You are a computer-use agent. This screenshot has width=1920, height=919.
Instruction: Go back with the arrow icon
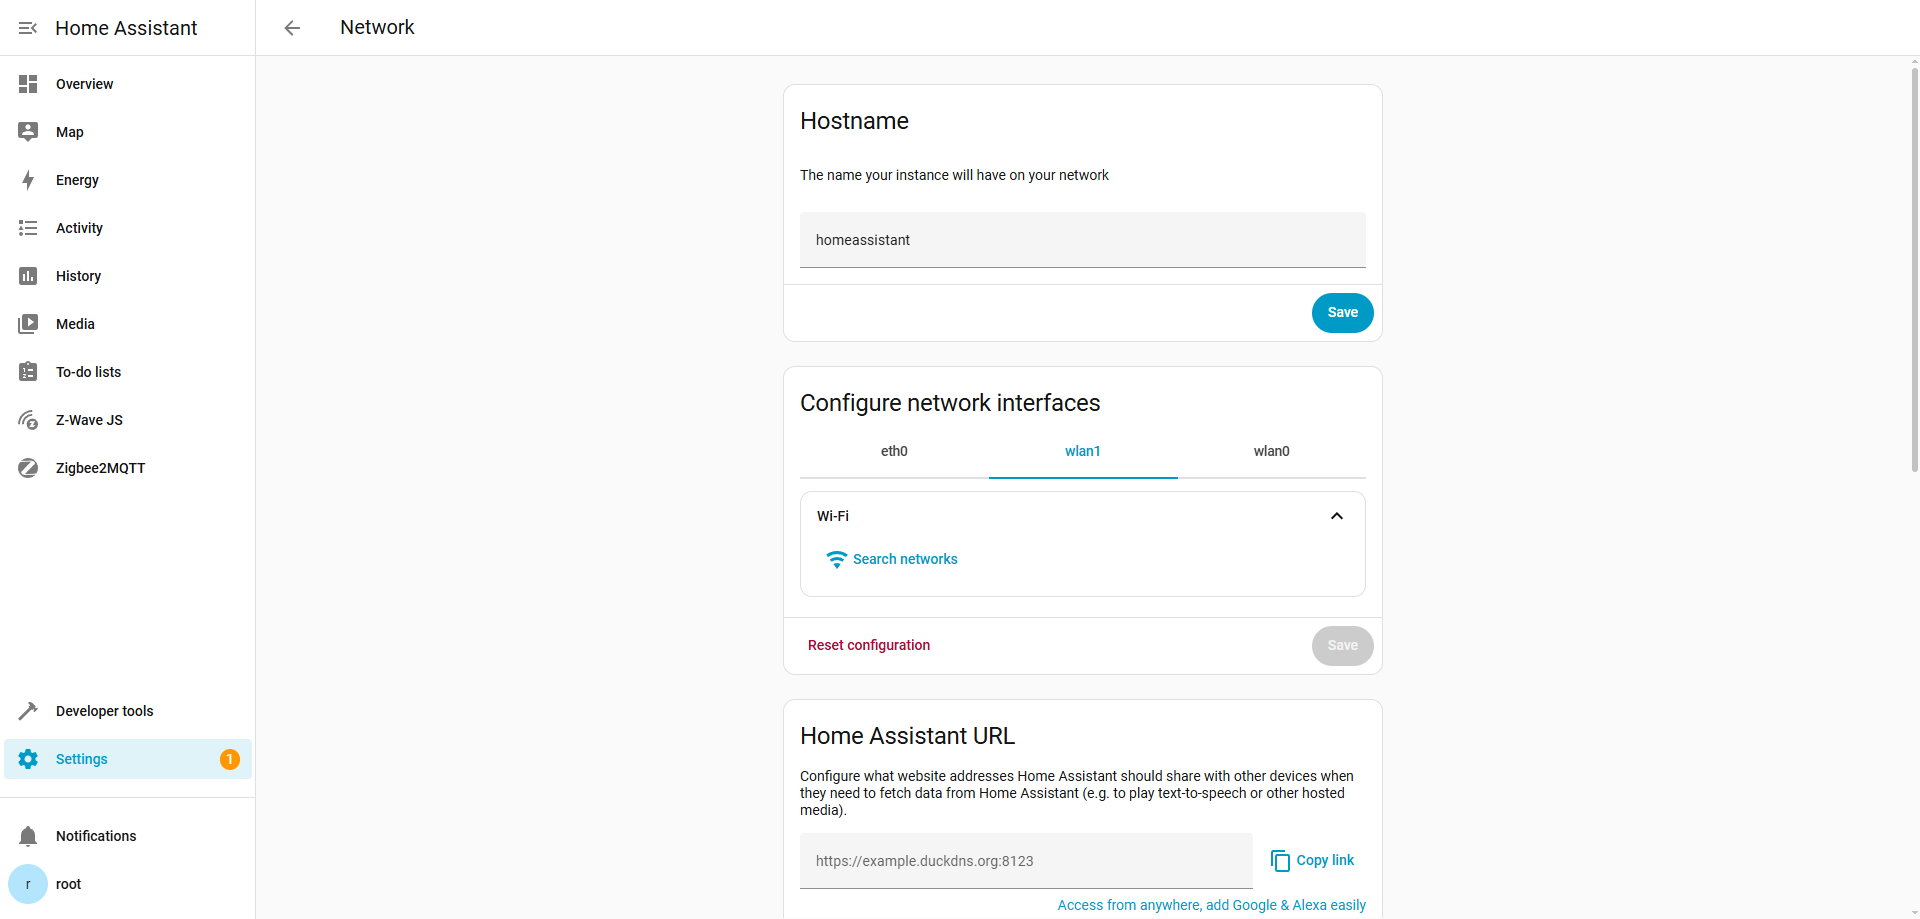(x=292, y=28)
